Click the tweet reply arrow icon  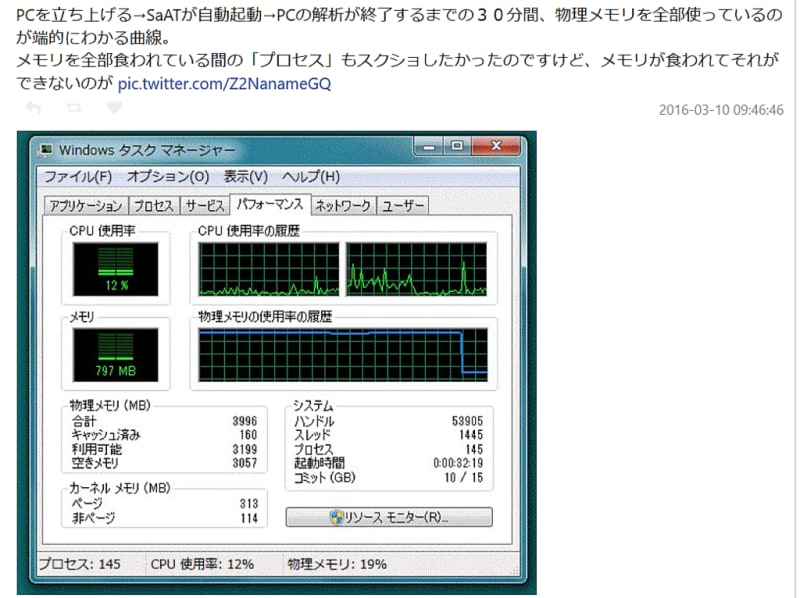[34, 108]
